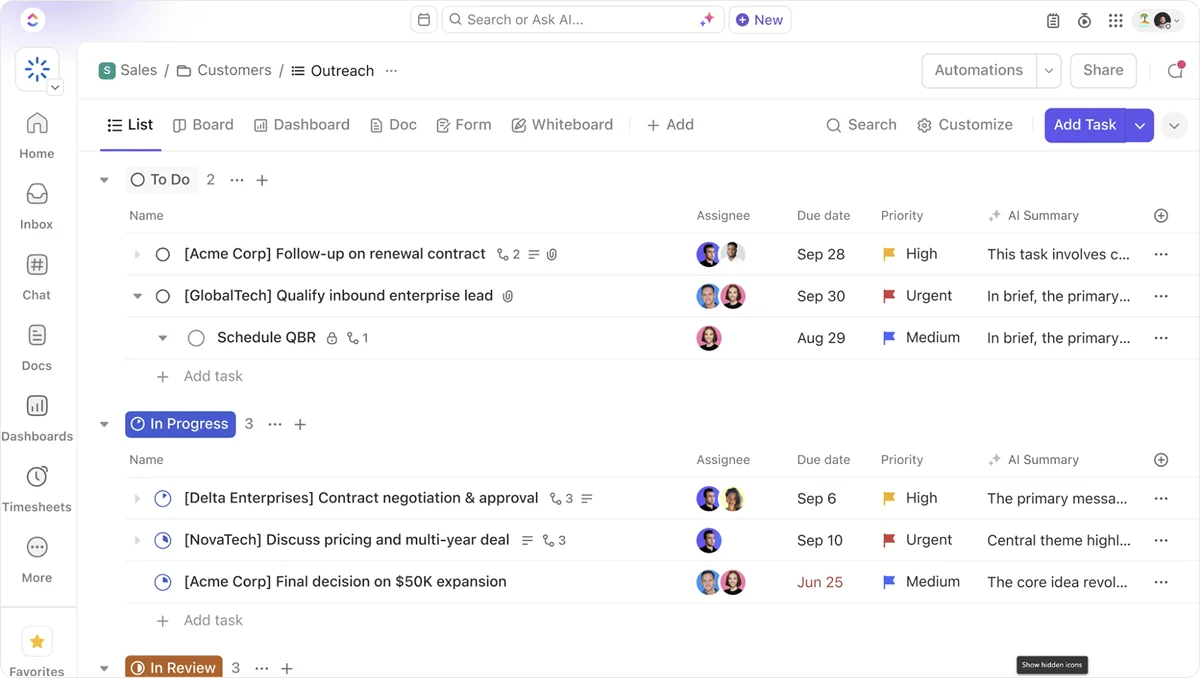
Task: Switch to the Board tab
Action: 203,125
